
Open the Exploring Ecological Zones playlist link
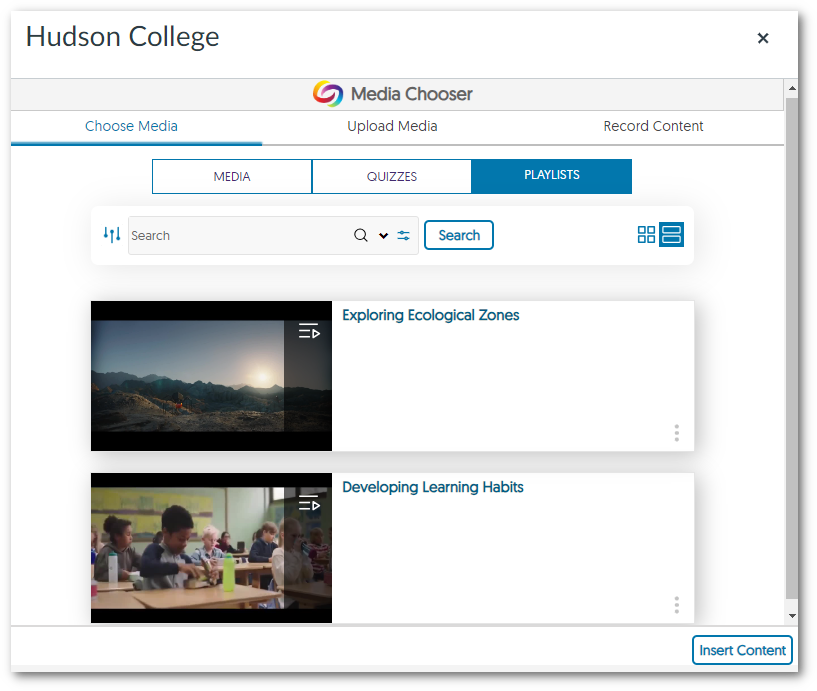point(430,314)
